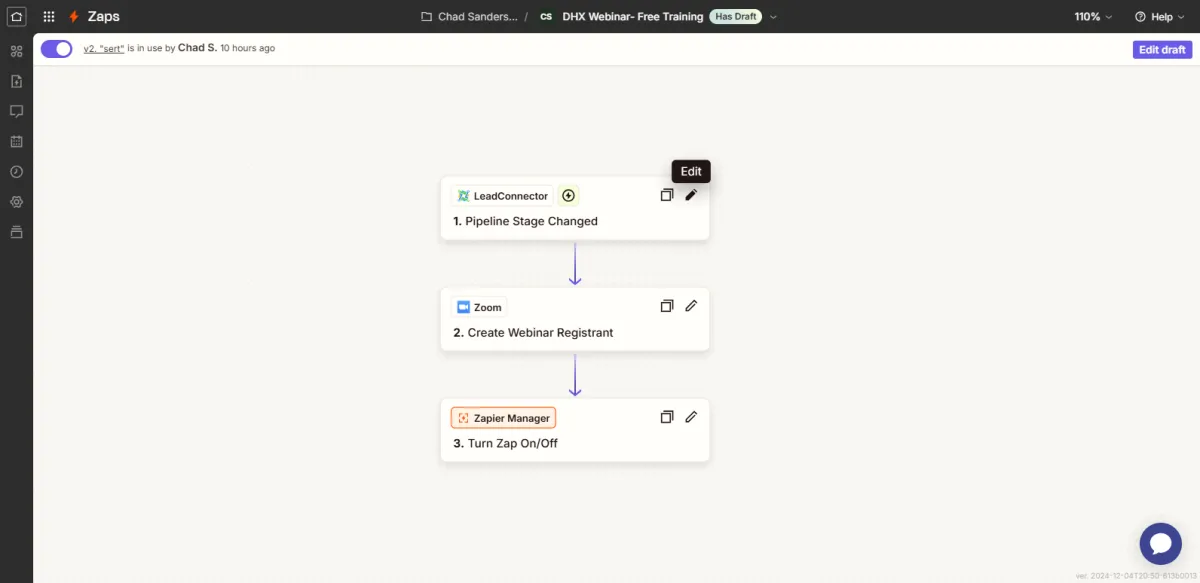
Task: Turn off the Zap on/off switch
Action: (57, 49)
